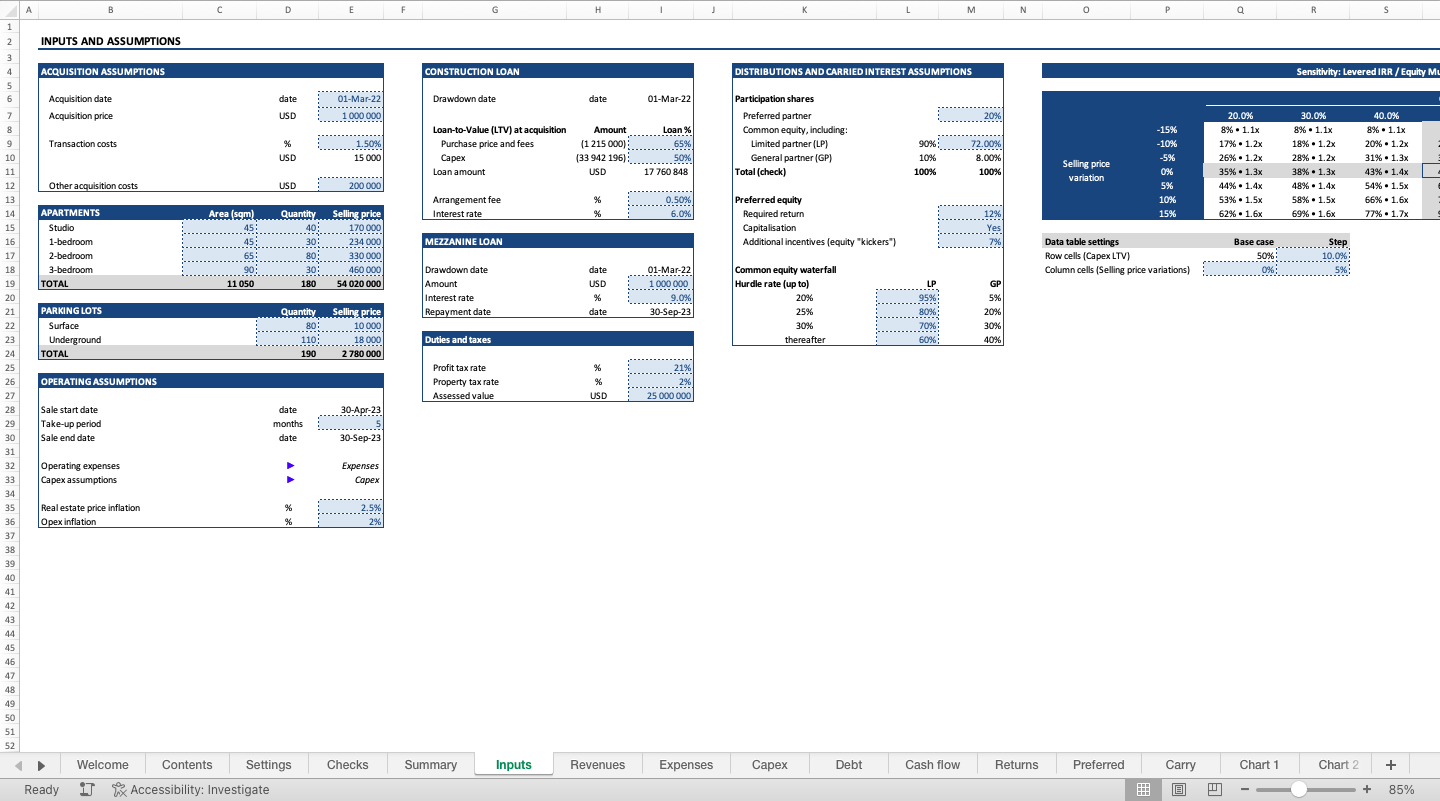Select the acquisition date cell 01-Mar-22
The image size is (1440, 801).
(x=351, y=99)
